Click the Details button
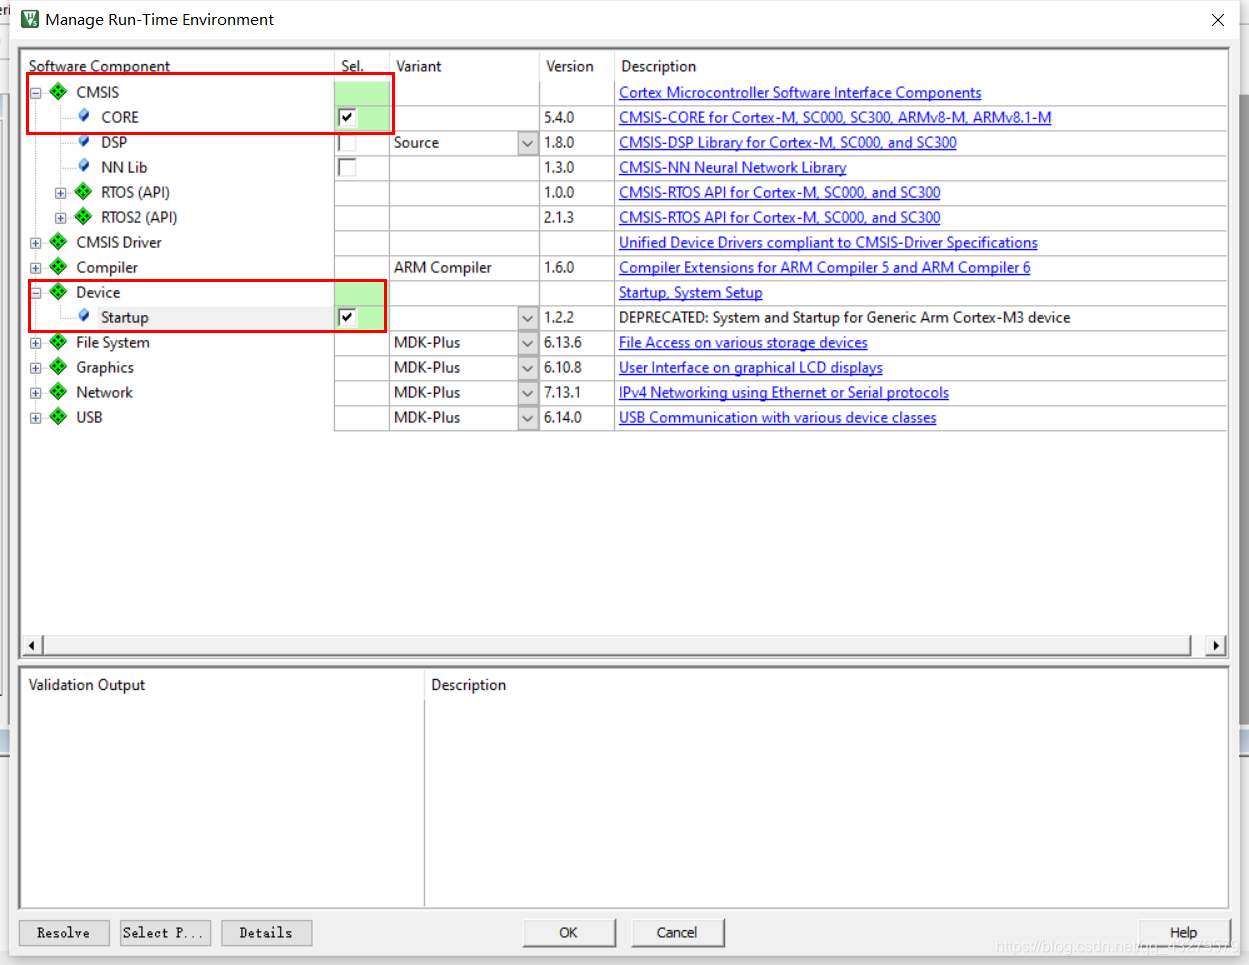This screenshot has height=965, width=1249. click(266, 932)
